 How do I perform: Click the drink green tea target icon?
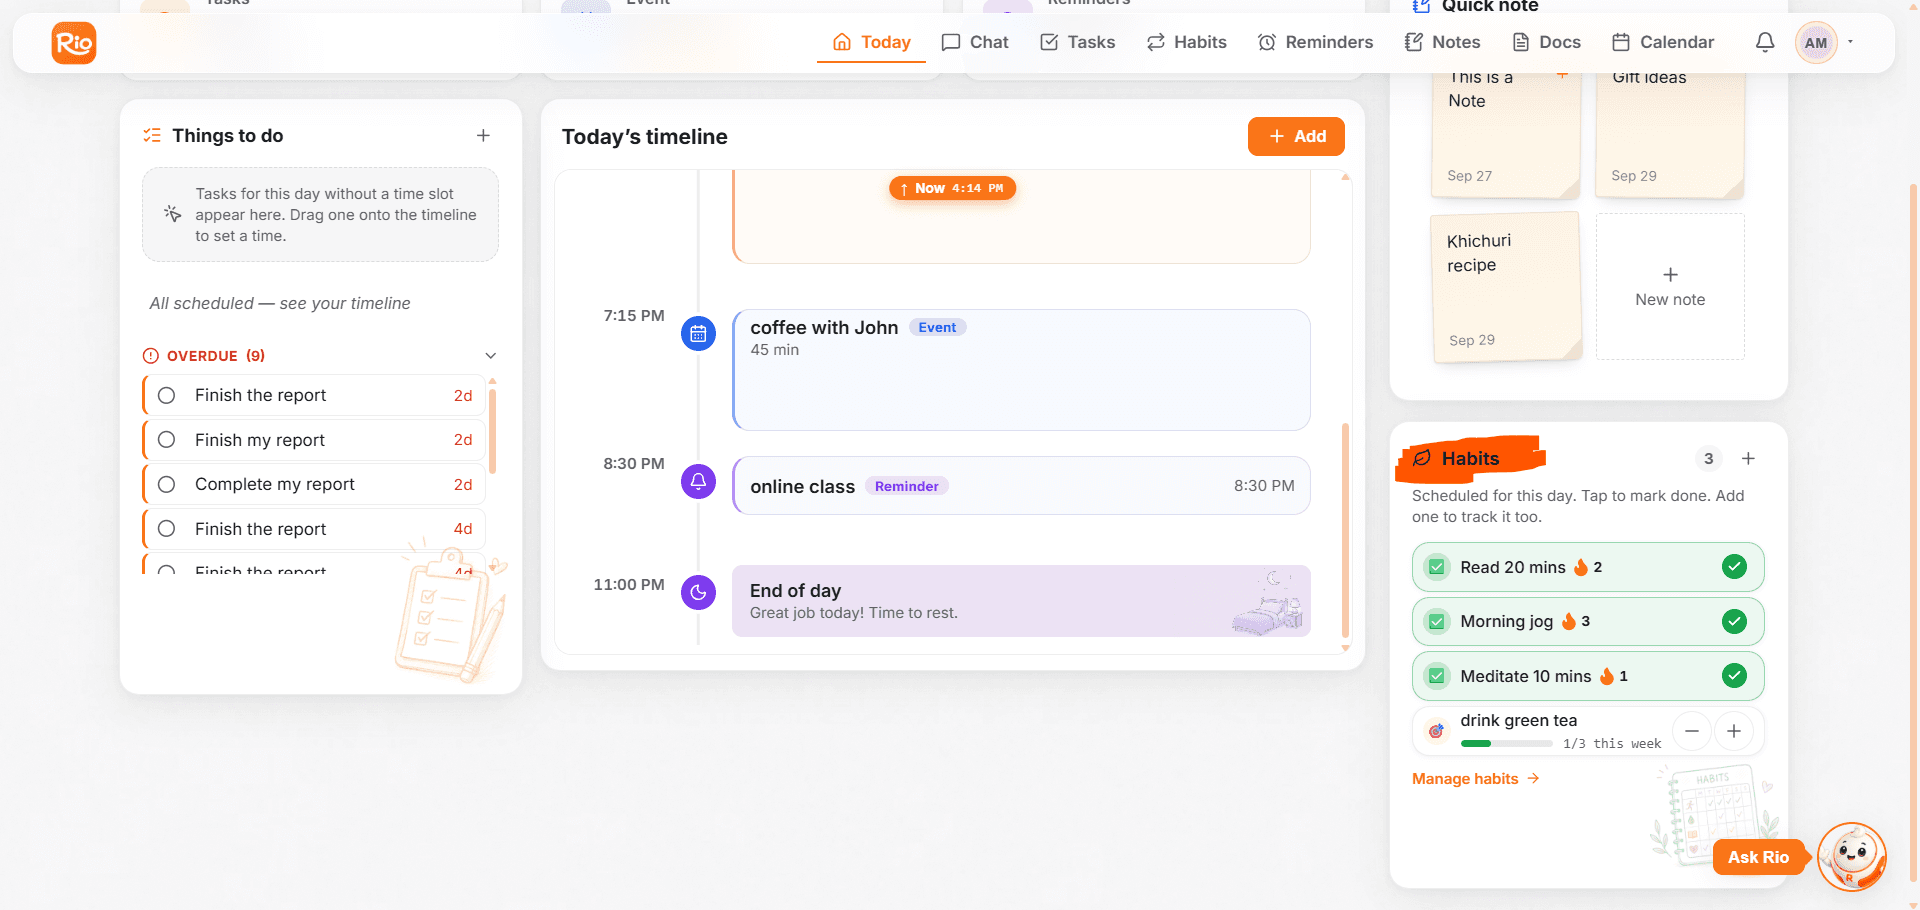(1436, 731)
